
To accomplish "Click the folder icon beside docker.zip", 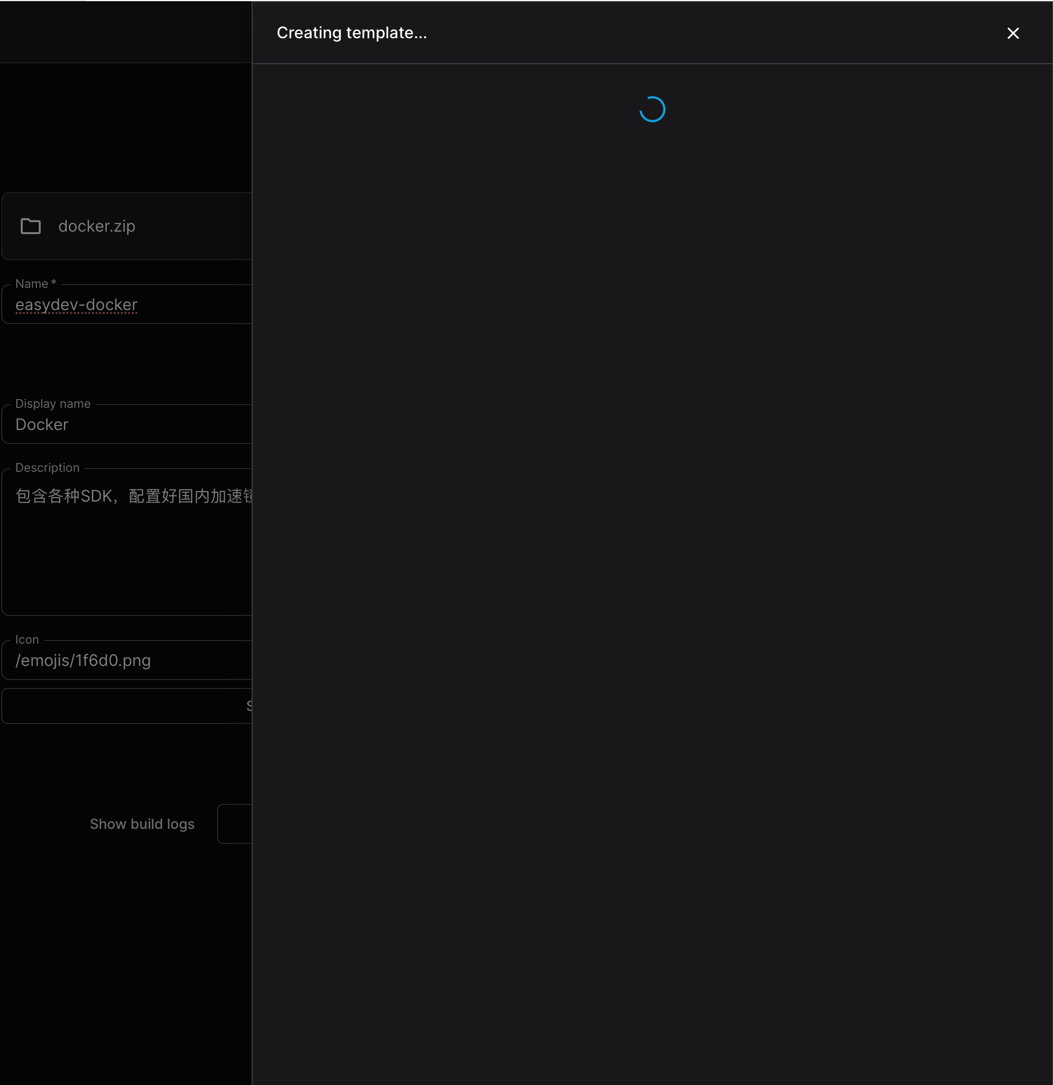I will [31, 226].
